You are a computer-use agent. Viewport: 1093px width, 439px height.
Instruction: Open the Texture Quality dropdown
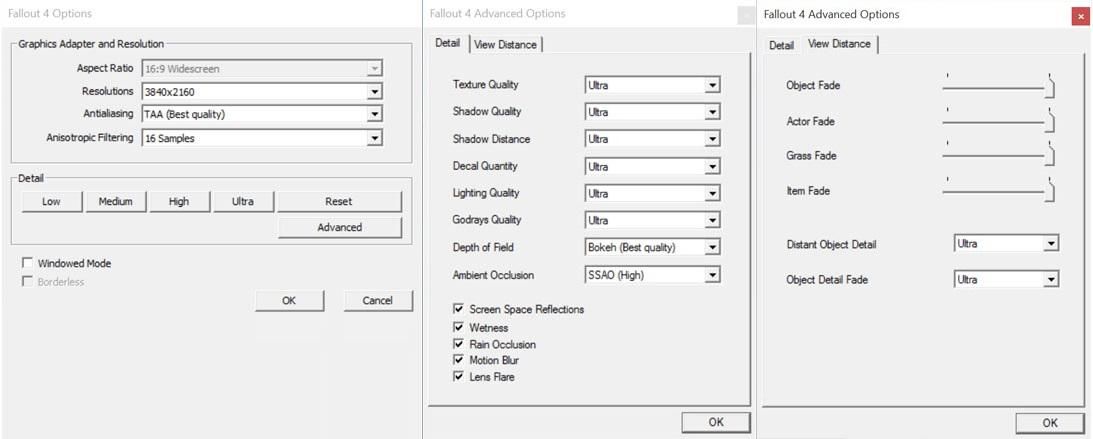652,85
